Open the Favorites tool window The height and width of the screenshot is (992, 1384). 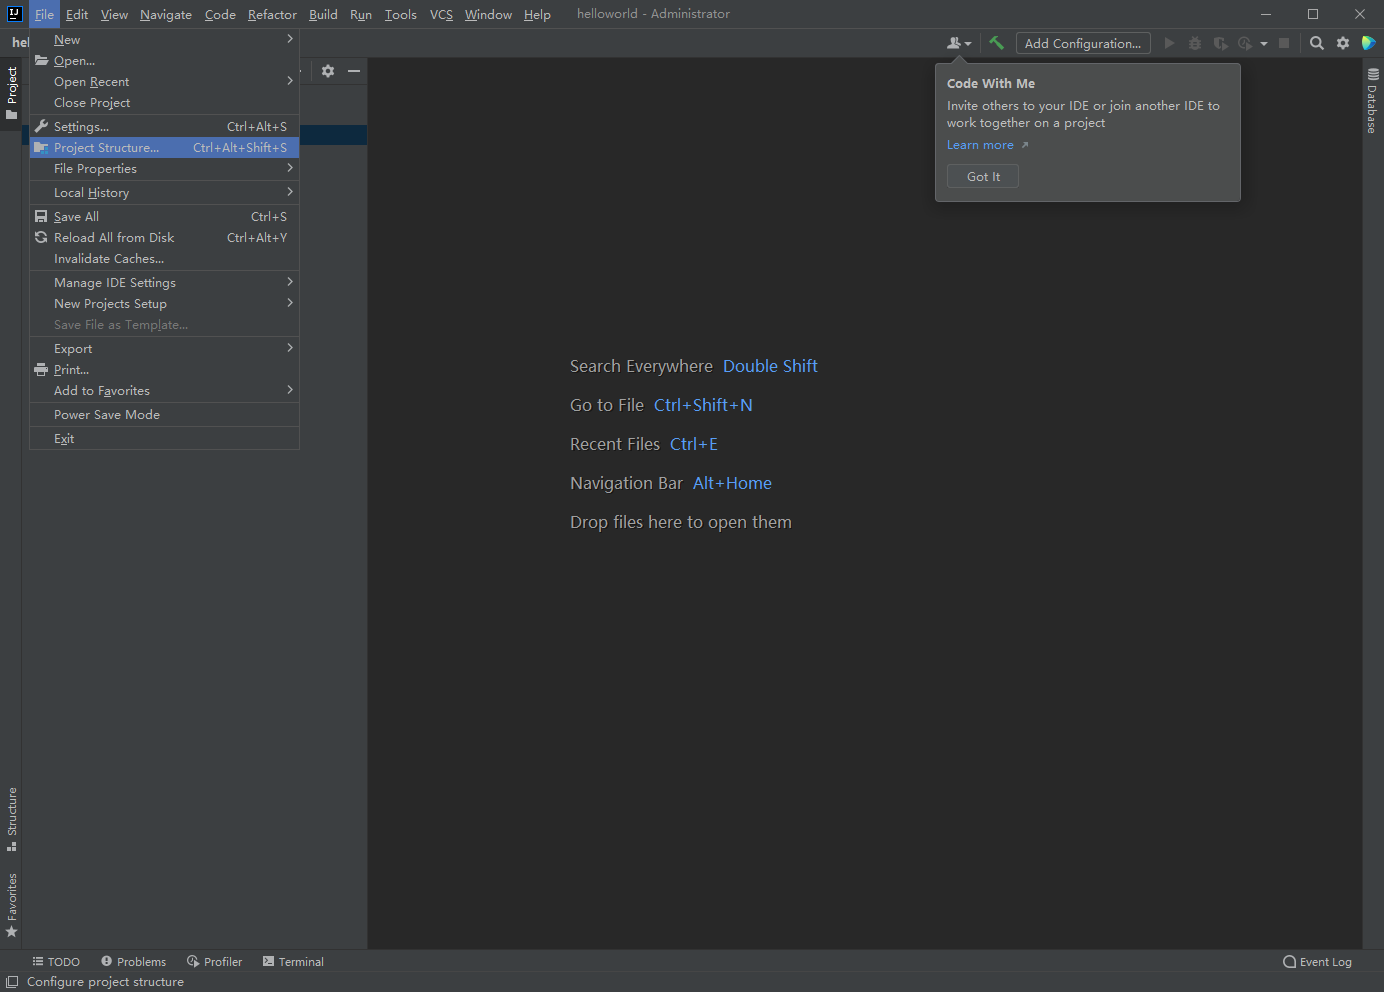[x=12, y=905]
